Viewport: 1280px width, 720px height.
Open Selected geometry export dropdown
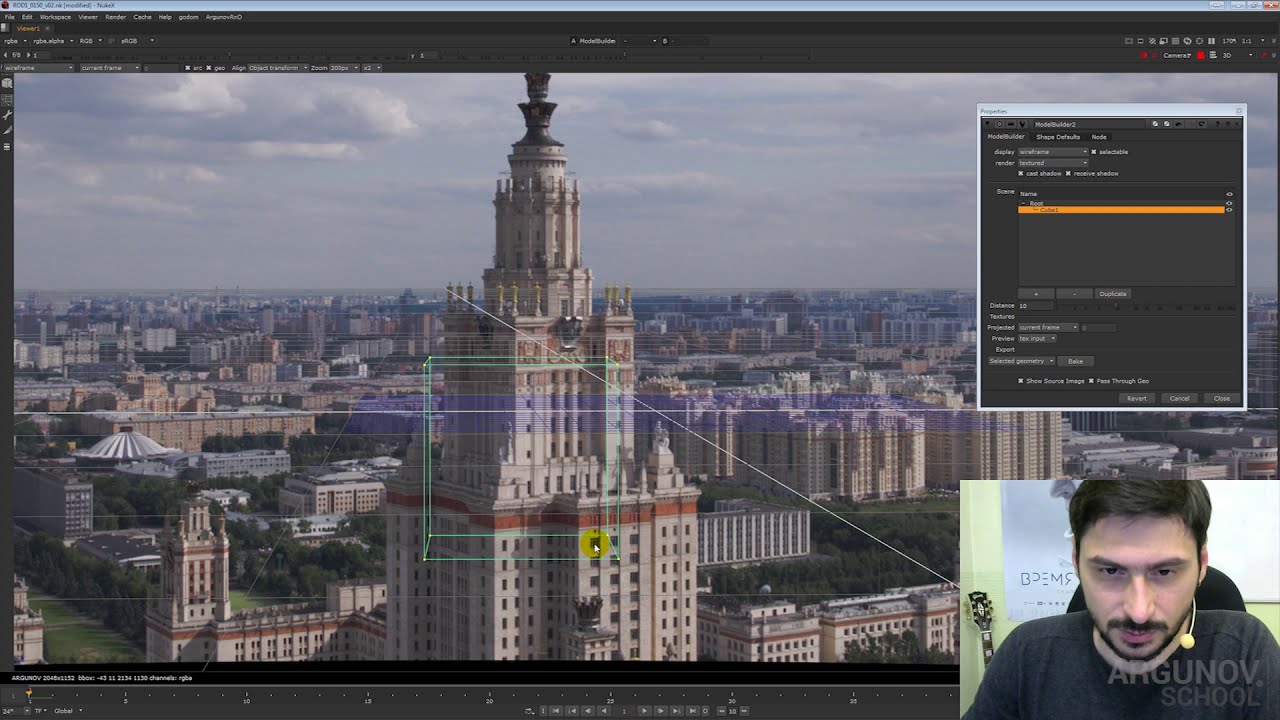[x=1020, y=361]
